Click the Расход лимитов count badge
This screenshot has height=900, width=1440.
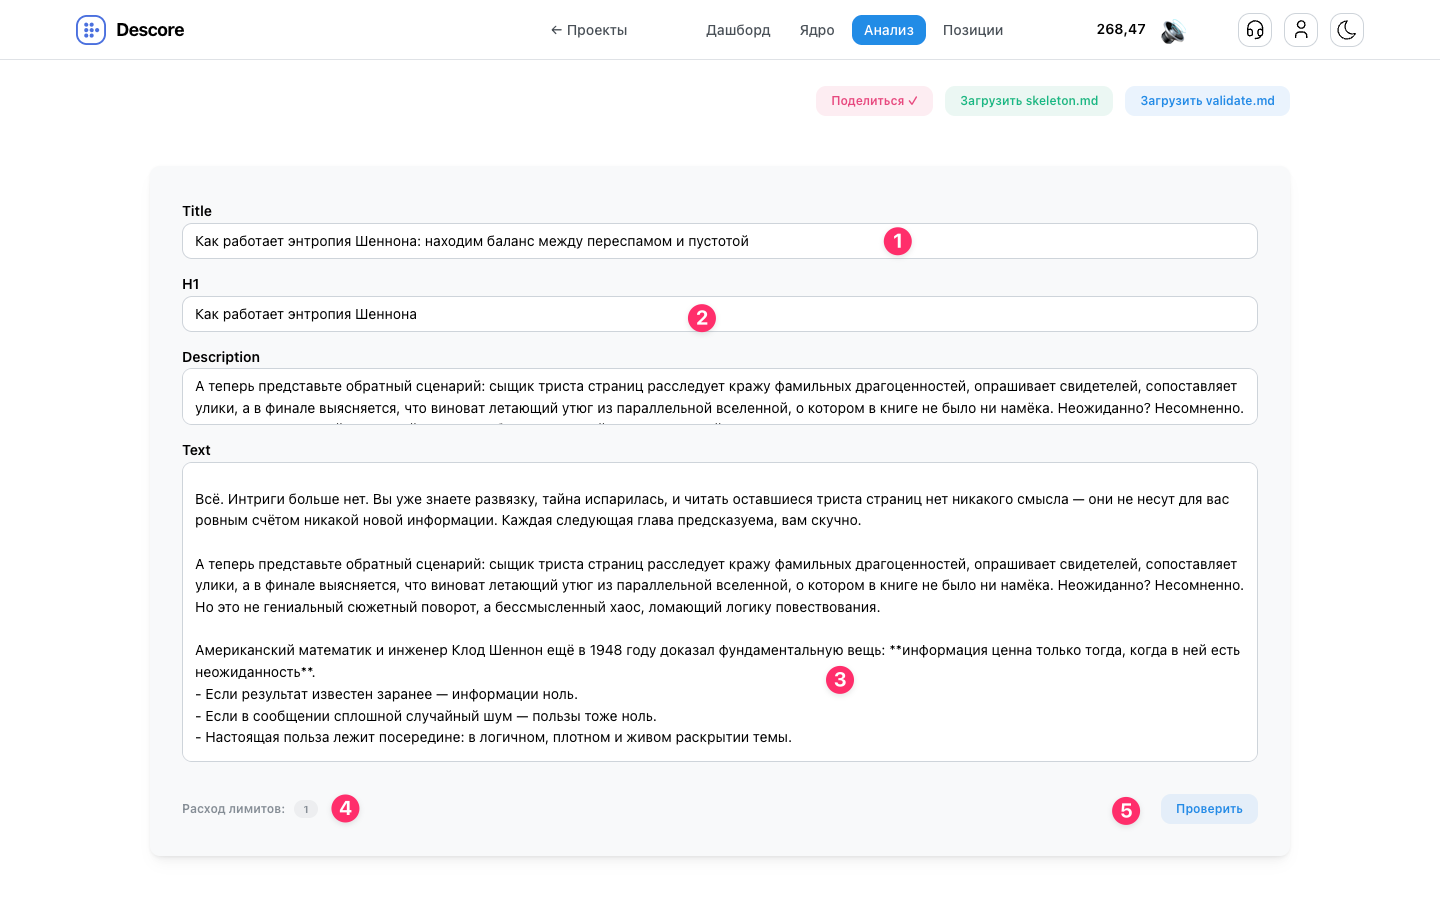[x=306, y=809]
